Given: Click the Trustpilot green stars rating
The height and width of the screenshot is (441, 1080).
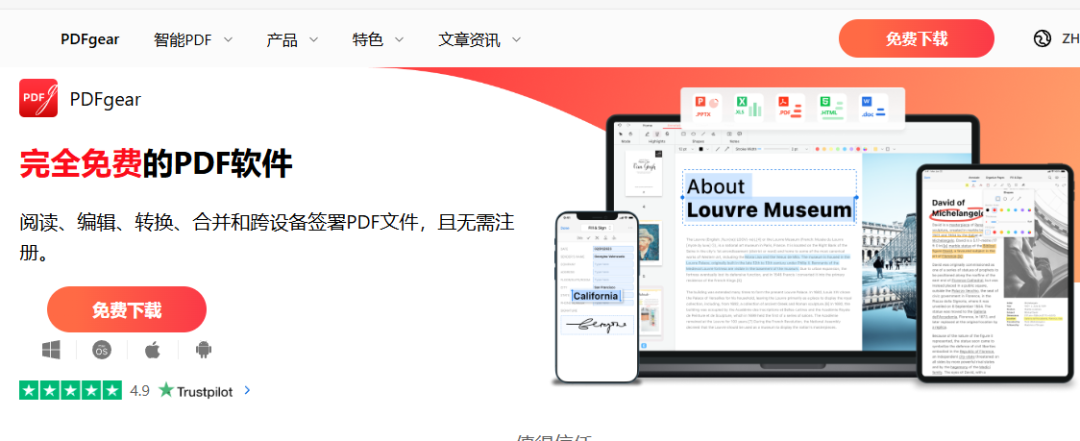Looking at the screenshot, I should (70, 391).
